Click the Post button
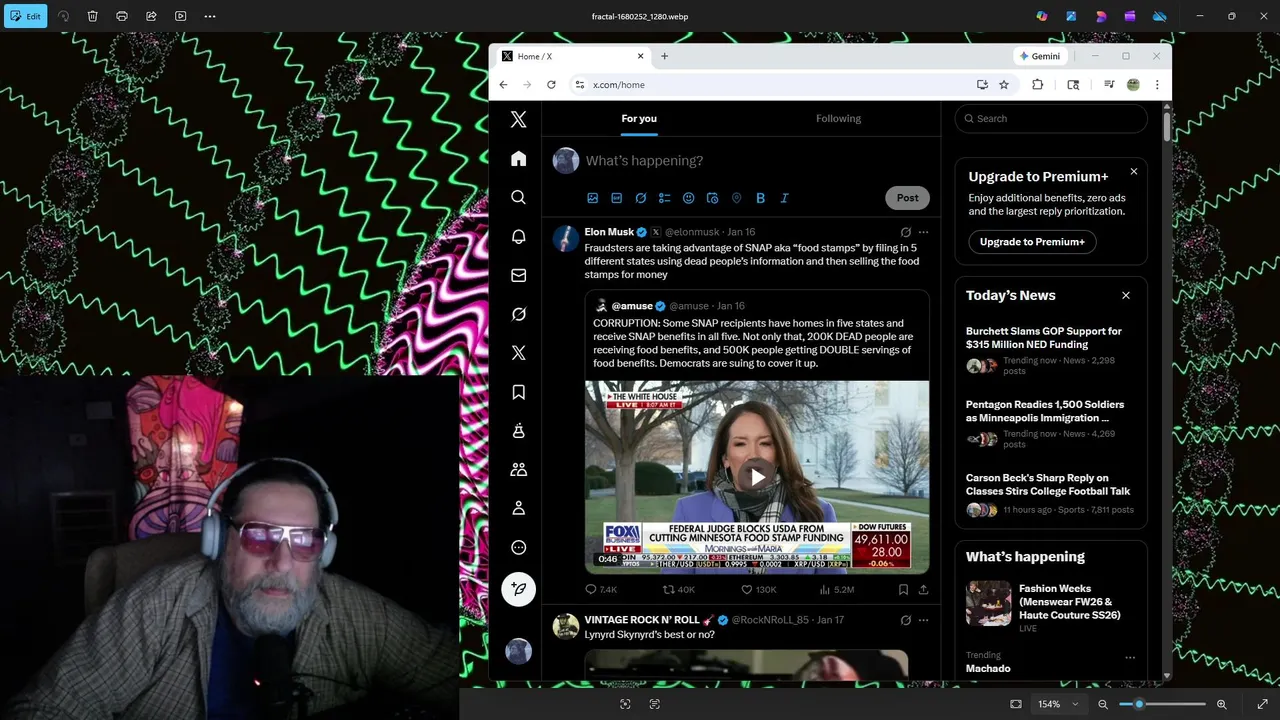 point(907,198)
